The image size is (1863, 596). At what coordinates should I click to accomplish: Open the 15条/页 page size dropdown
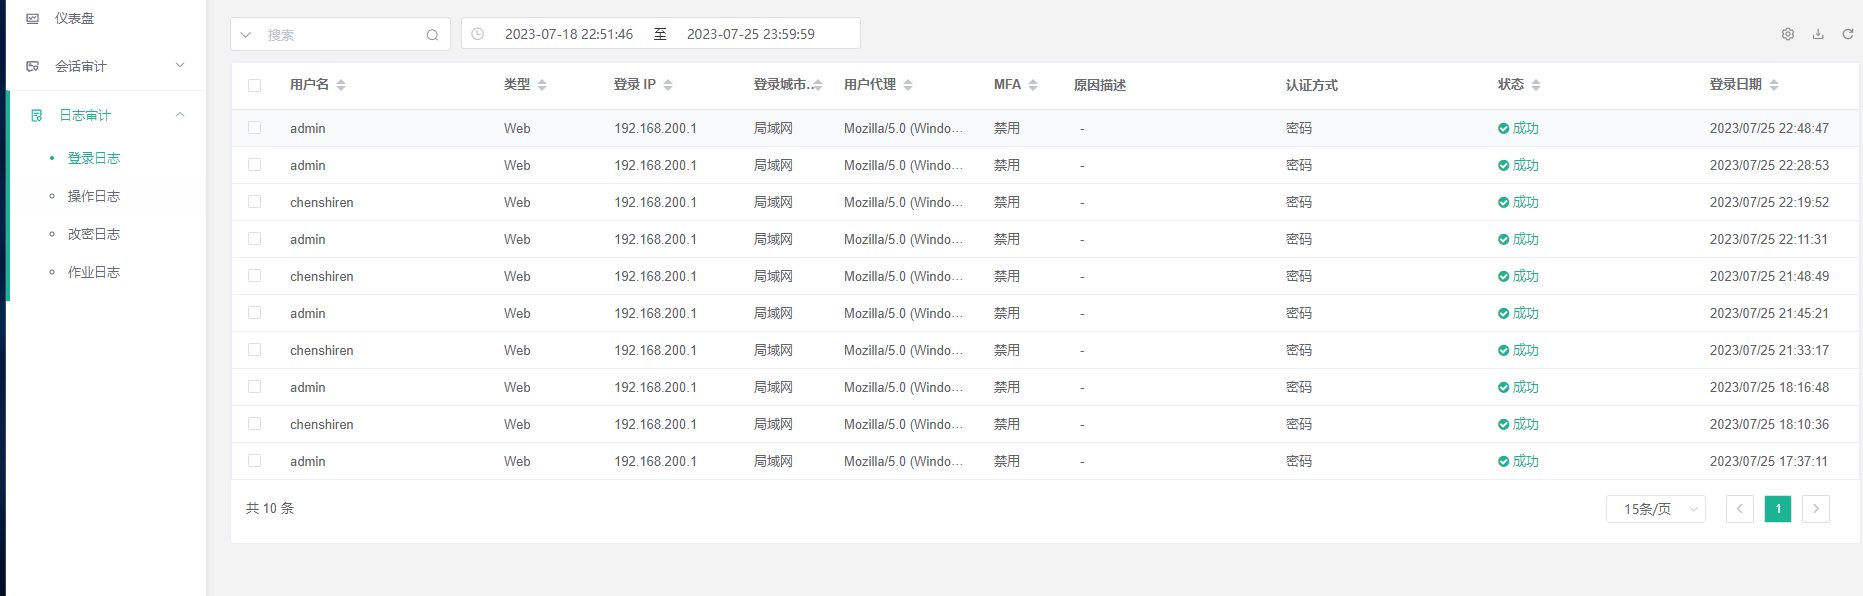tap(1656, 509)
